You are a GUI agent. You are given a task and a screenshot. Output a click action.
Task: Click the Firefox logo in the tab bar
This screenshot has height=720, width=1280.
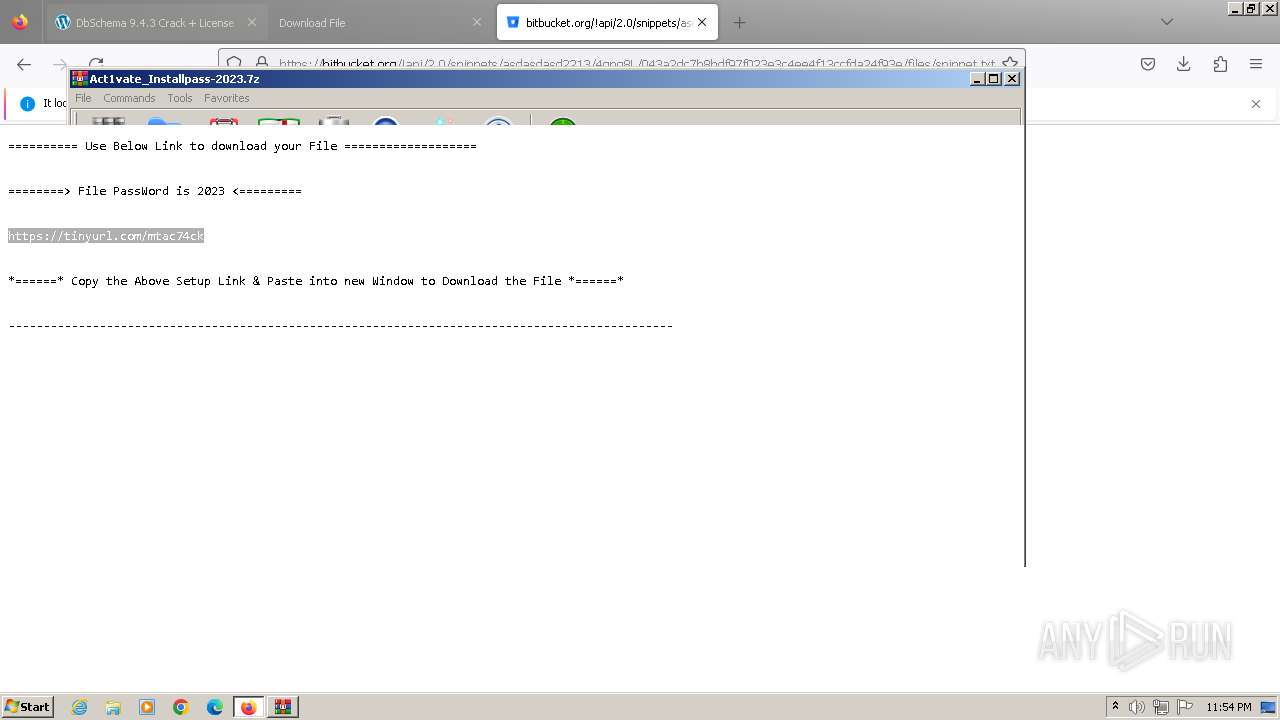tap(20, 22)
